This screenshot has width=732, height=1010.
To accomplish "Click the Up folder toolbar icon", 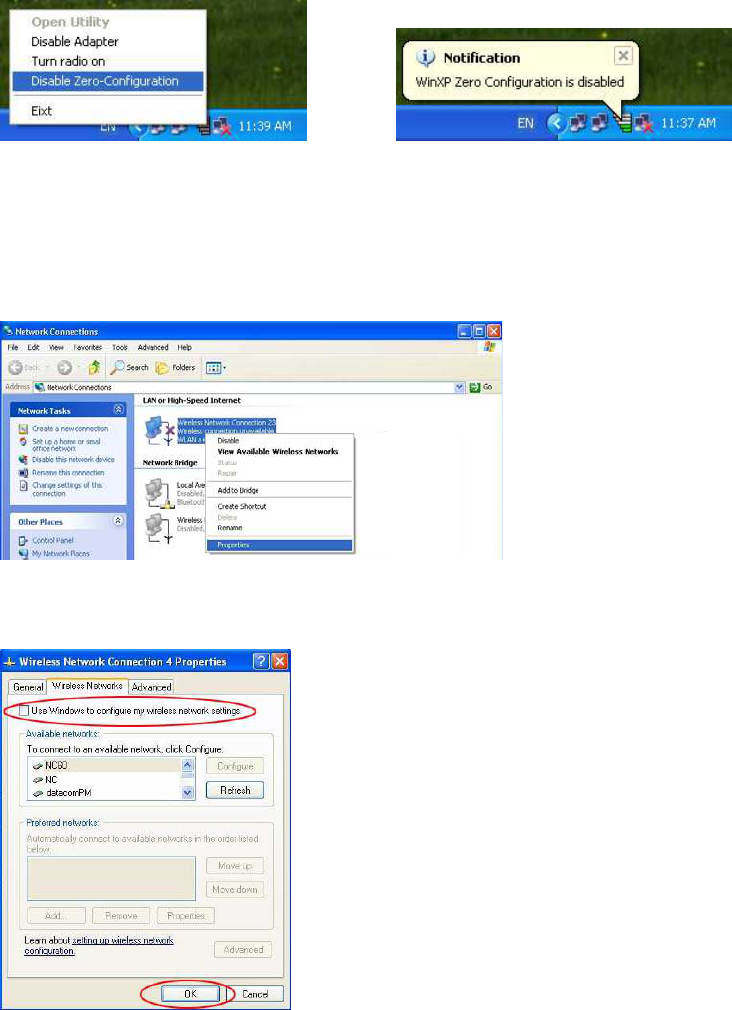I will [94, 367].
